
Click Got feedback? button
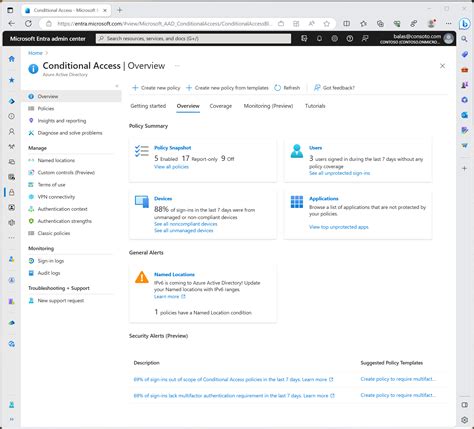tap(334, 88)
